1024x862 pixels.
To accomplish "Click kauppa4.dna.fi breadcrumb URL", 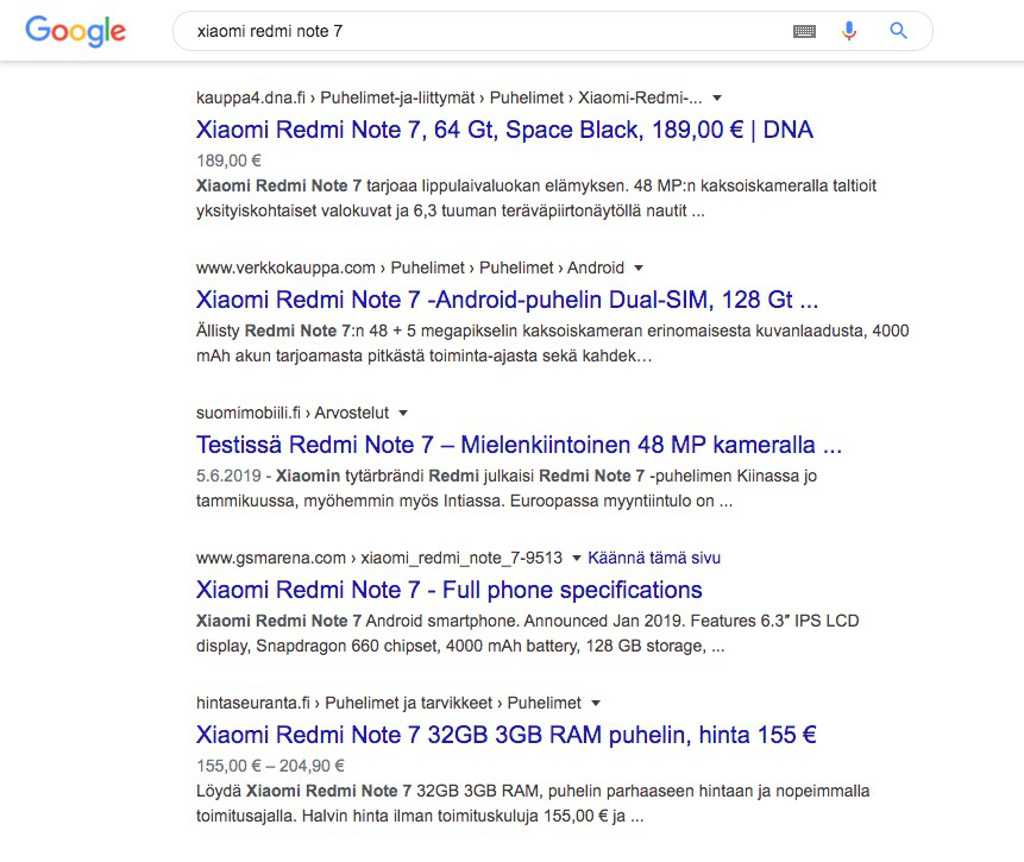I will (x=449, y=98).
